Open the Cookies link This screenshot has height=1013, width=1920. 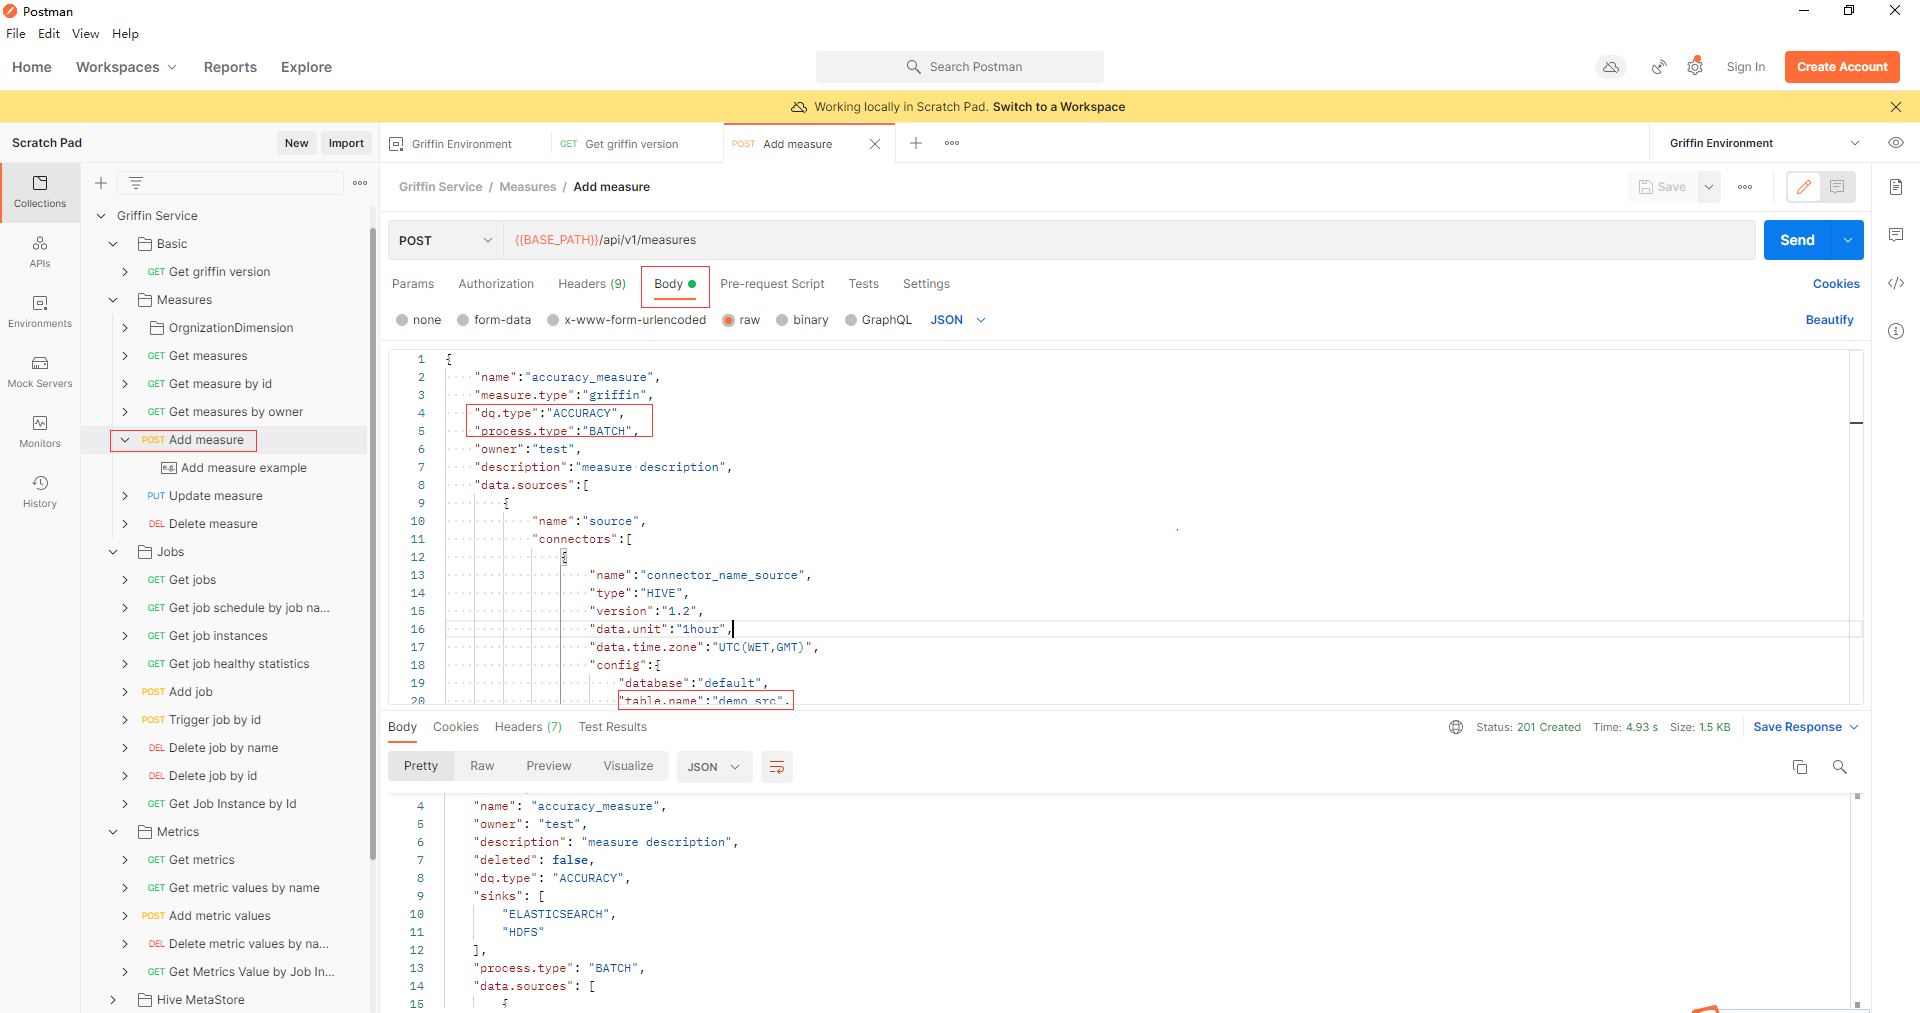tap(1836, 284)
